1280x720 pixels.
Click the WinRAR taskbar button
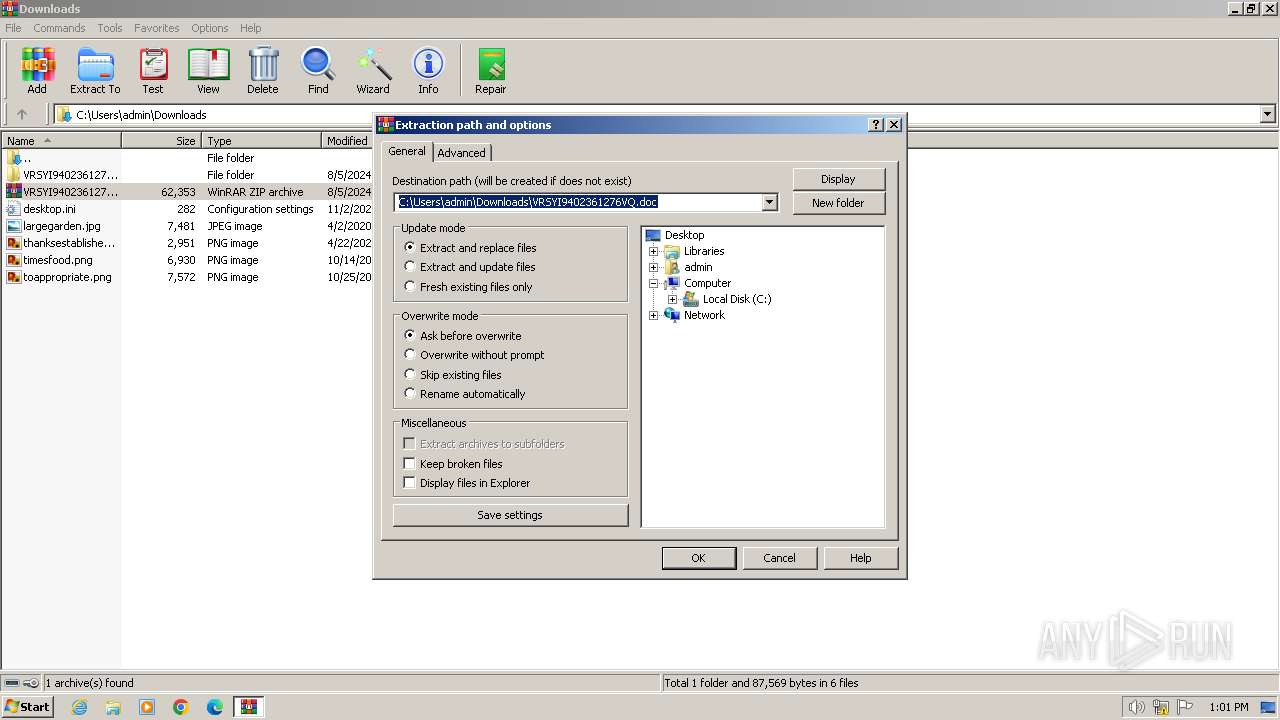pos(249,707)
